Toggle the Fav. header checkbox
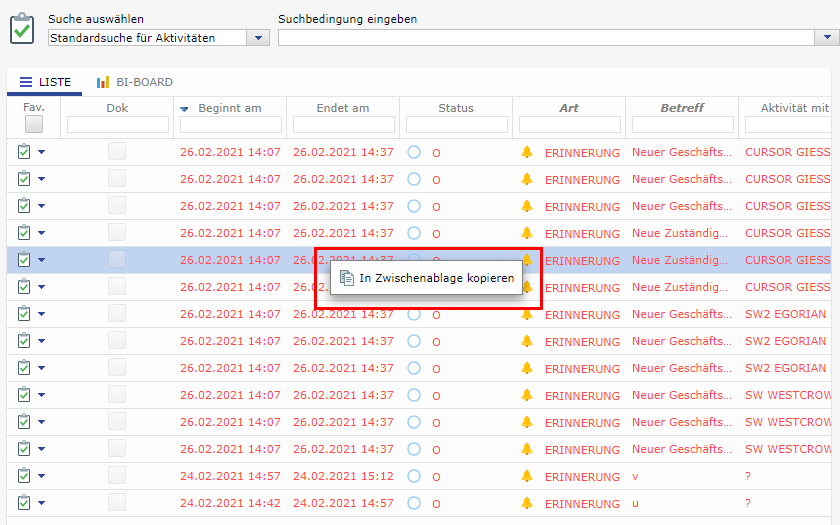The height and width of the screenshot is (525, 840). coord(34,124)
